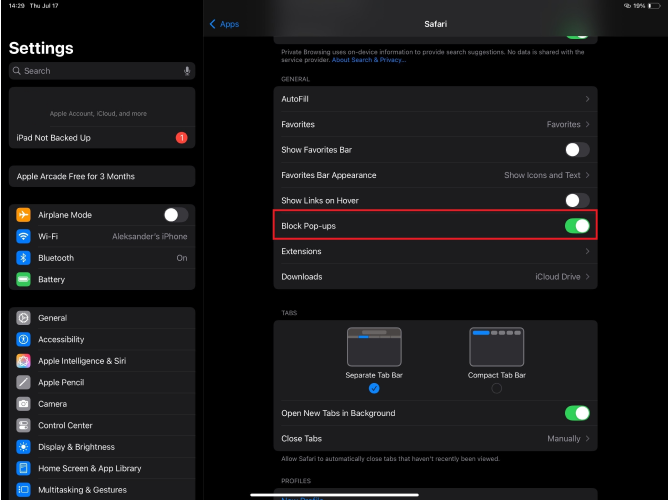
Task: Open Apple Account, iCloud, and more
Action: pyautogui.click(x=102, y=107)
